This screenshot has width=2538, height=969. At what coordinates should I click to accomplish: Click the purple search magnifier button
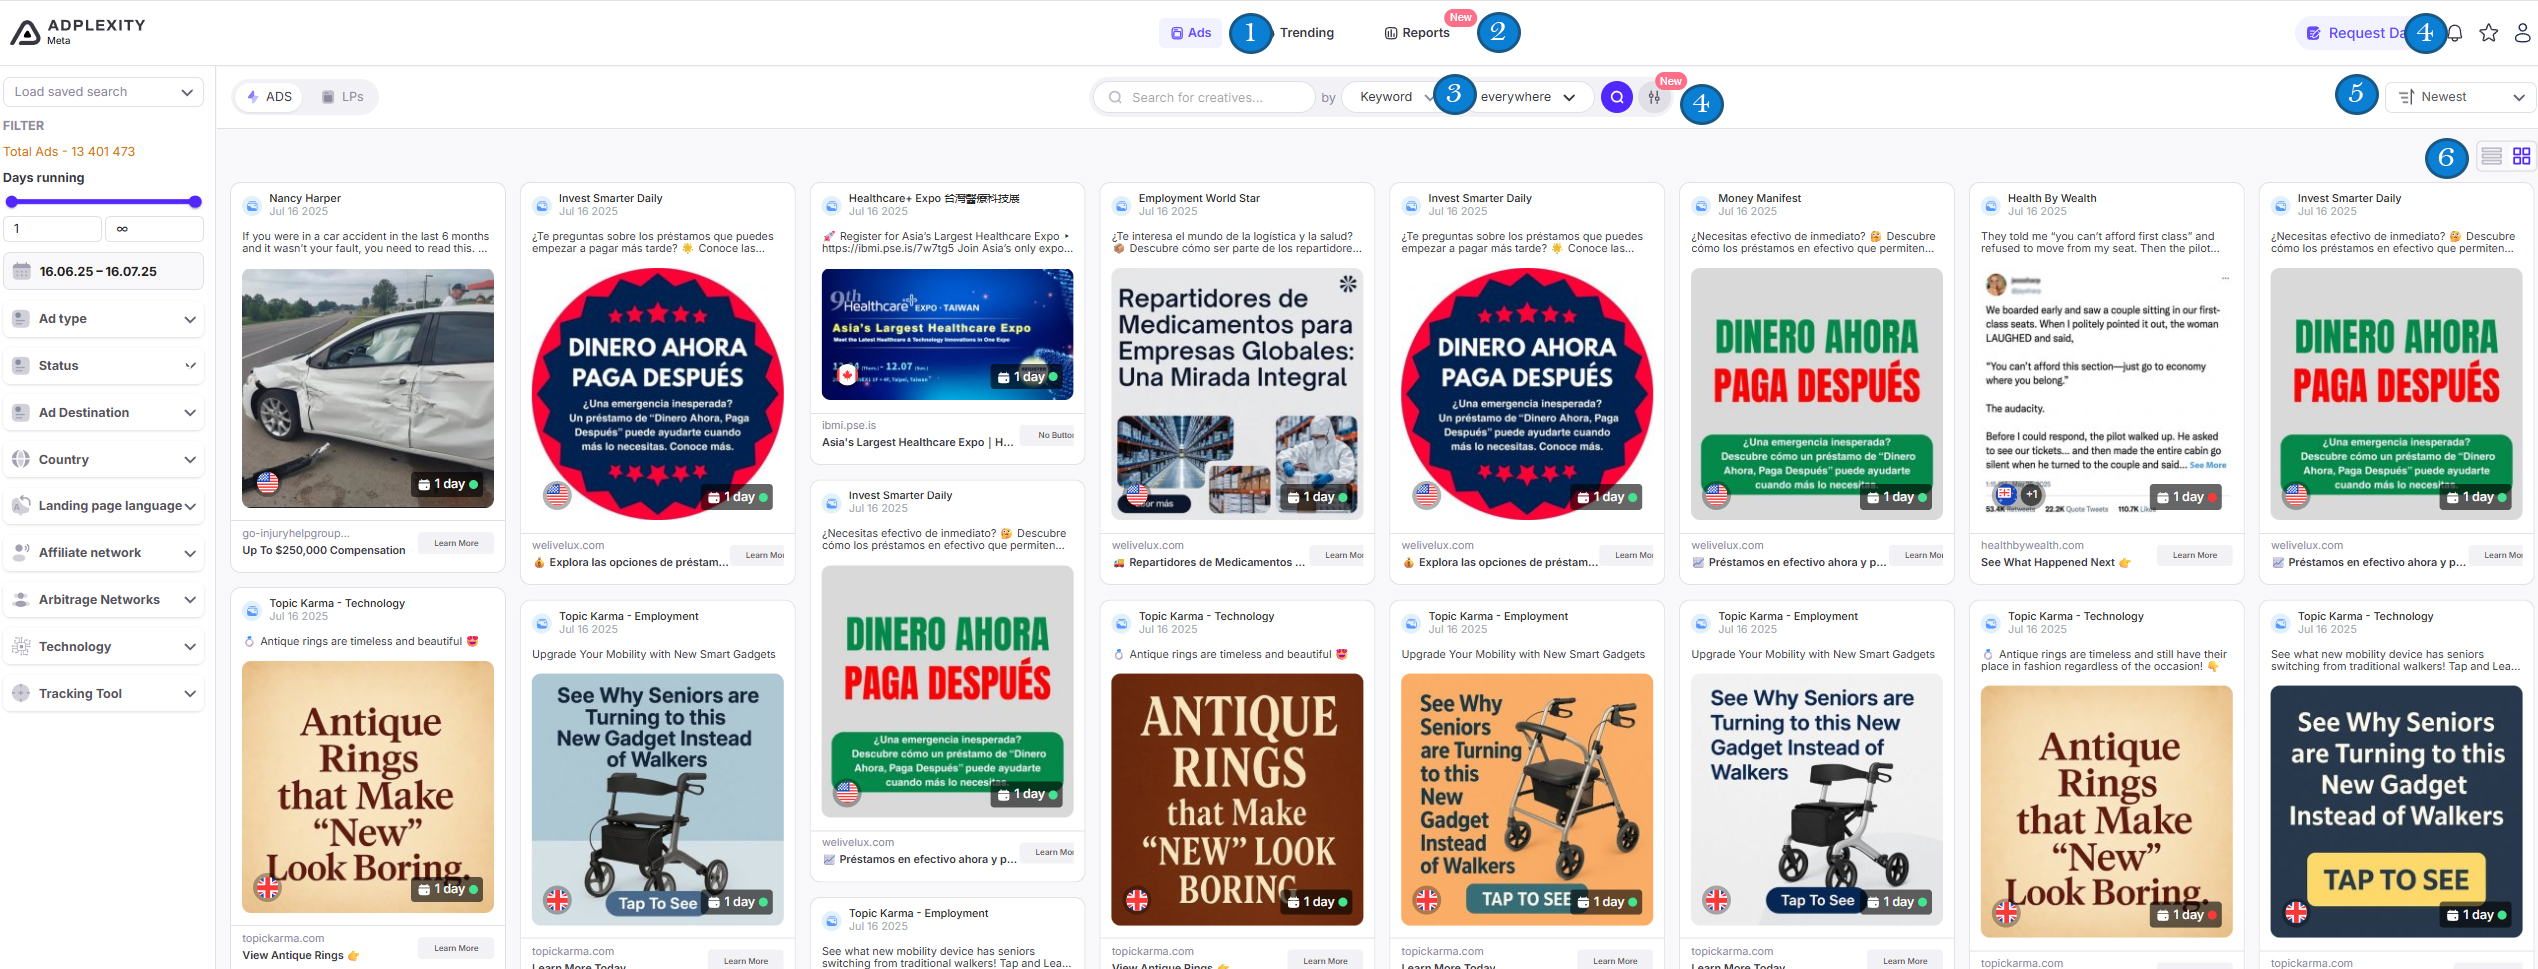1617,97
